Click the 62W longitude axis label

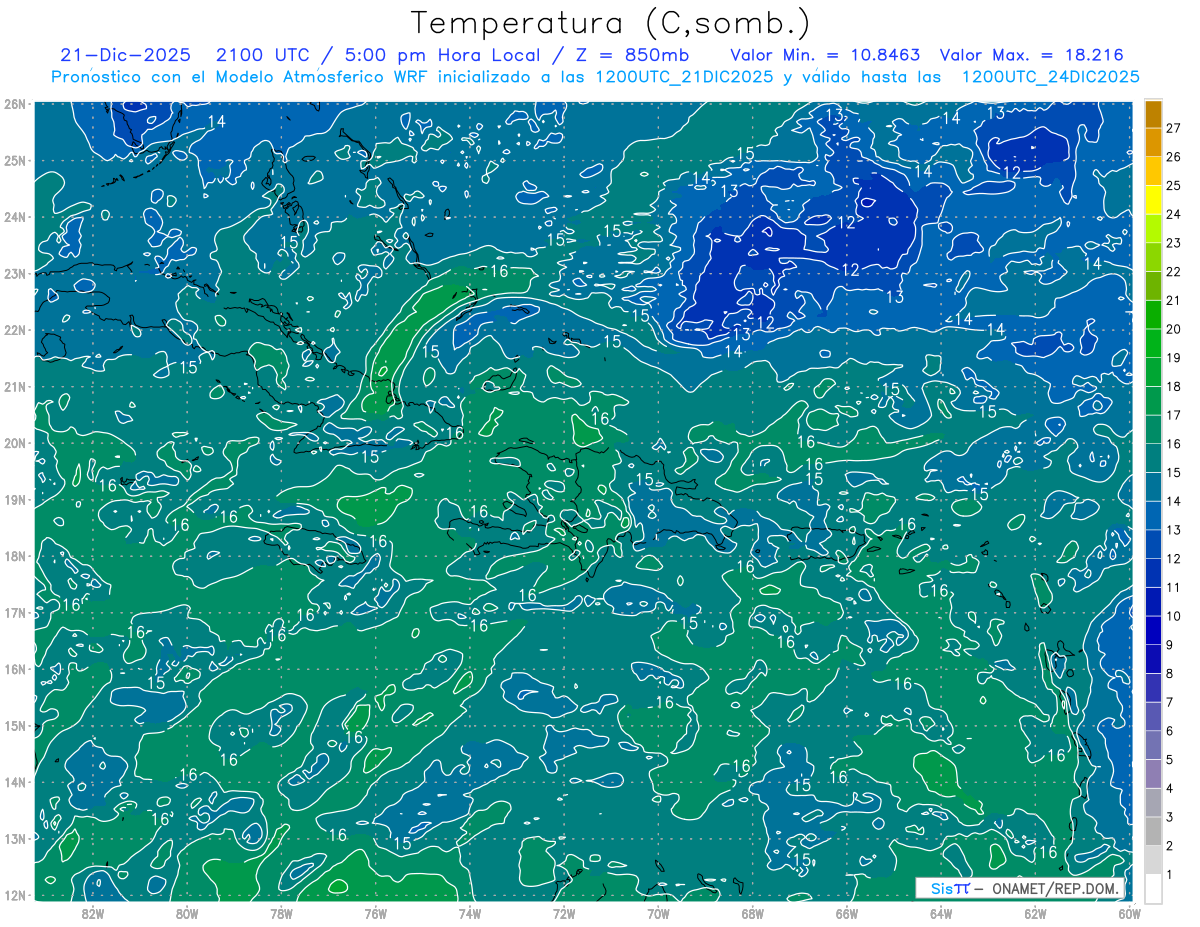click(1035, 912)
